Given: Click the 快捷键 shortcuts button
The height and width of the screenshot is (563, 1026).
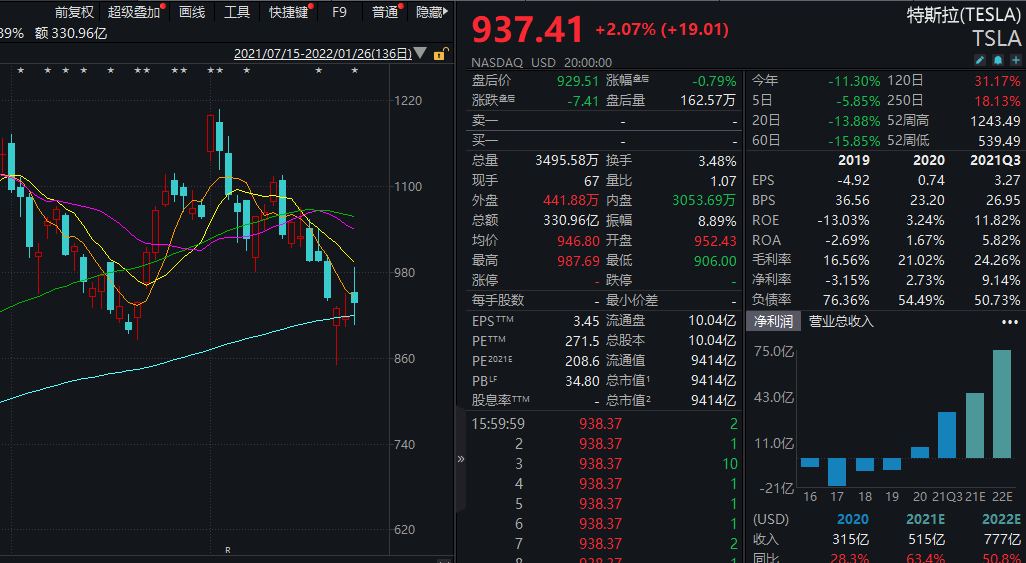Looking at the screenshot, I should (x=289, y=12).
